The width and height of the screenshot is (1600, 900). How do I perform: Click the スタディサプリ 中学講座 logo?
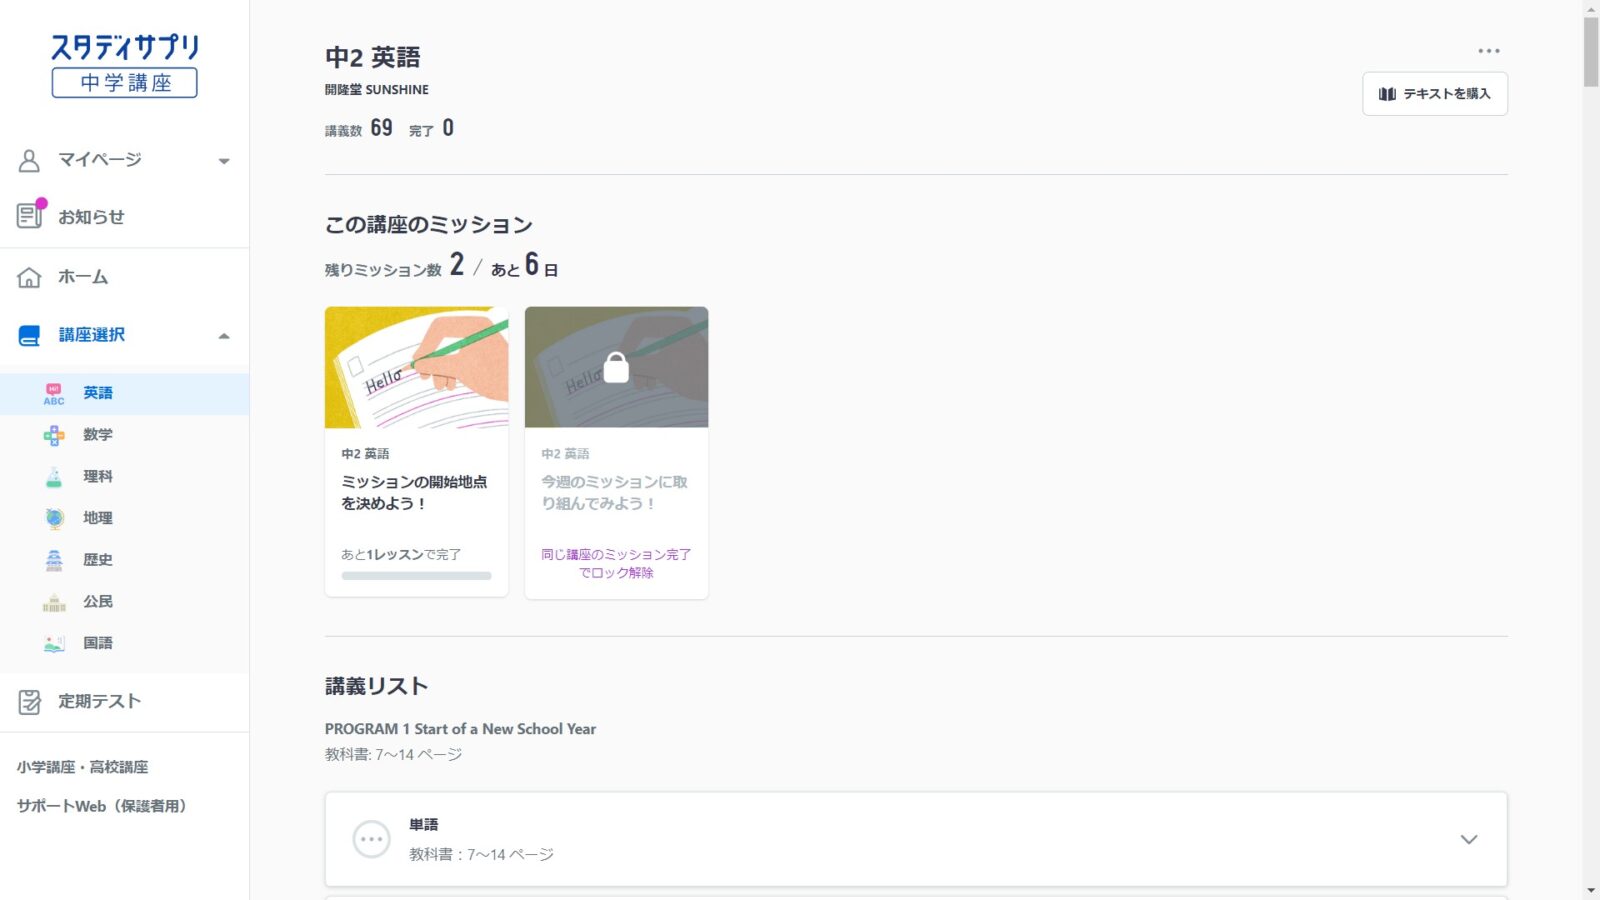point(124,65)
